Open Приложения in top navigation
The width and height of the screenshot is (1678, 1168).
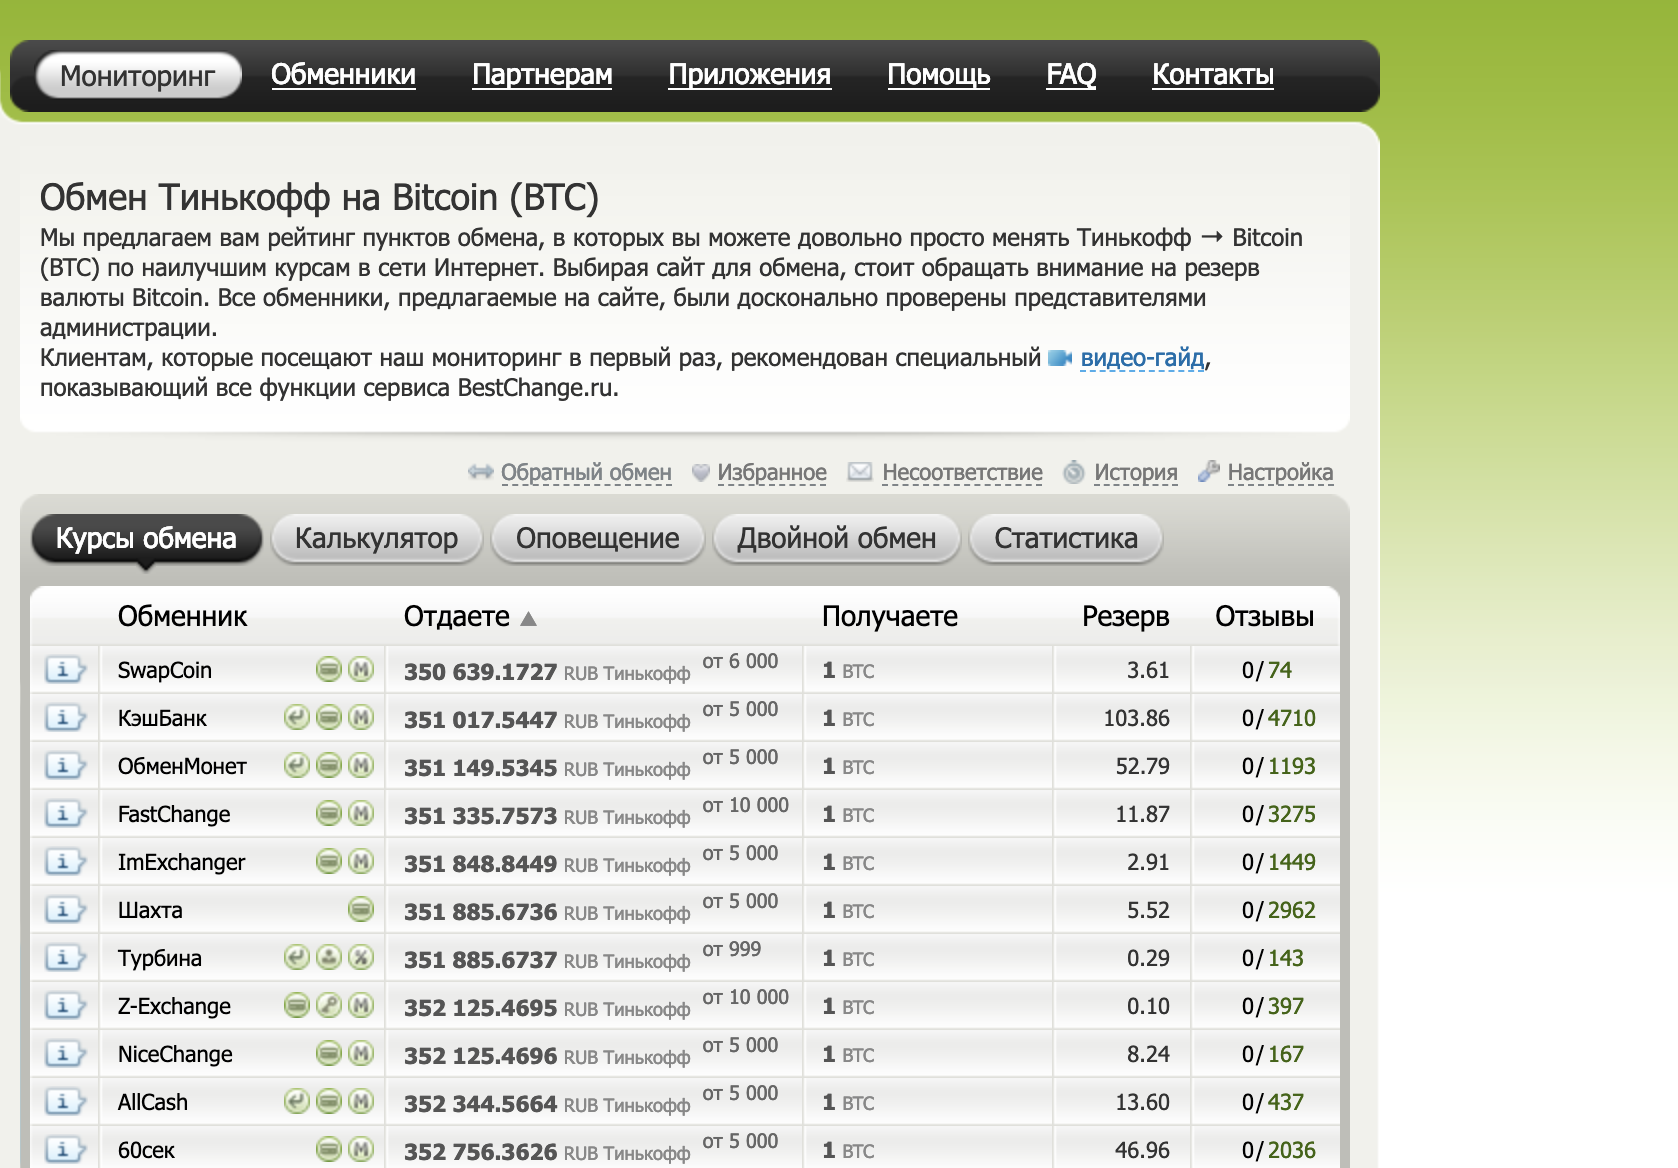point(750,74)
